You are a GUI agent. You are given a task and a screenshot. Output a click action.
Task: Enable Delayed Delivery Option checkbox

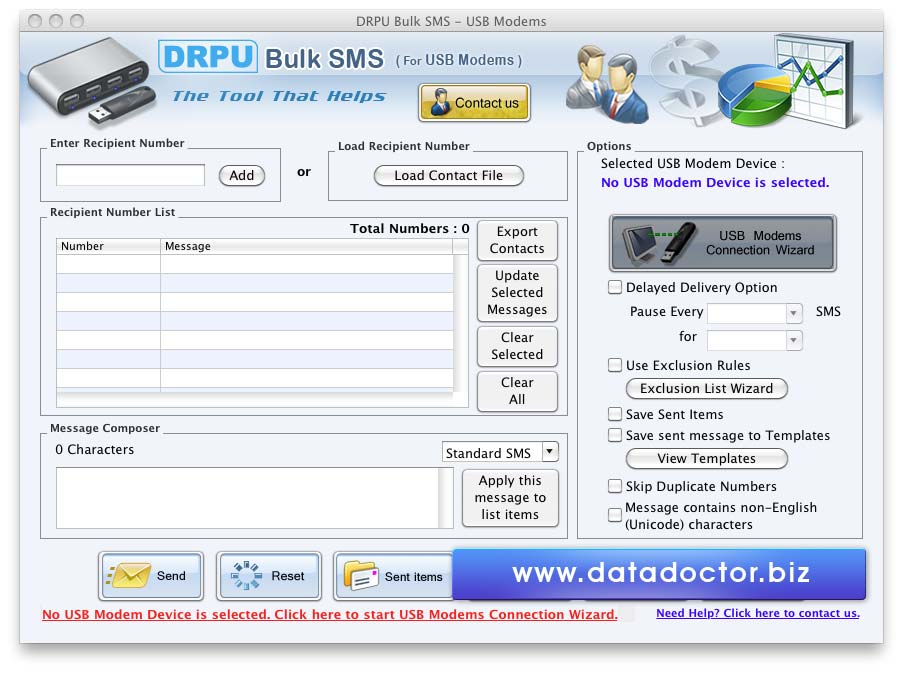click(x=615, y=287)
